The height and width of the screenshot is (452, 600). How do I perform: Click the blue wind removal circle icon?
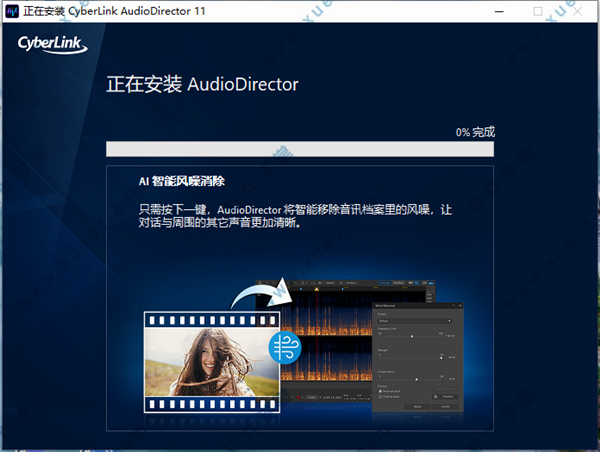pyautogui.click(x=285, y=350)
